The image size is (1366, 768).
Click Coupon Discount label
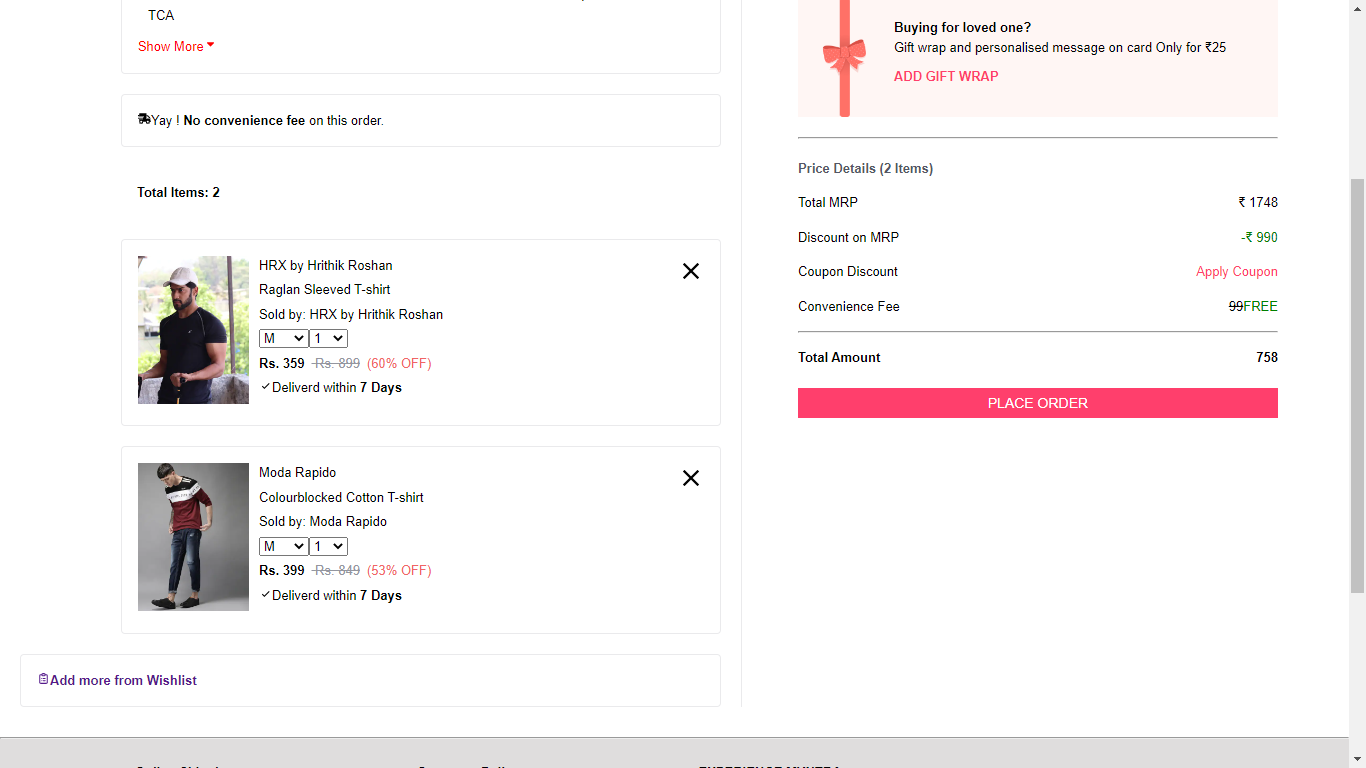point(848,271)
